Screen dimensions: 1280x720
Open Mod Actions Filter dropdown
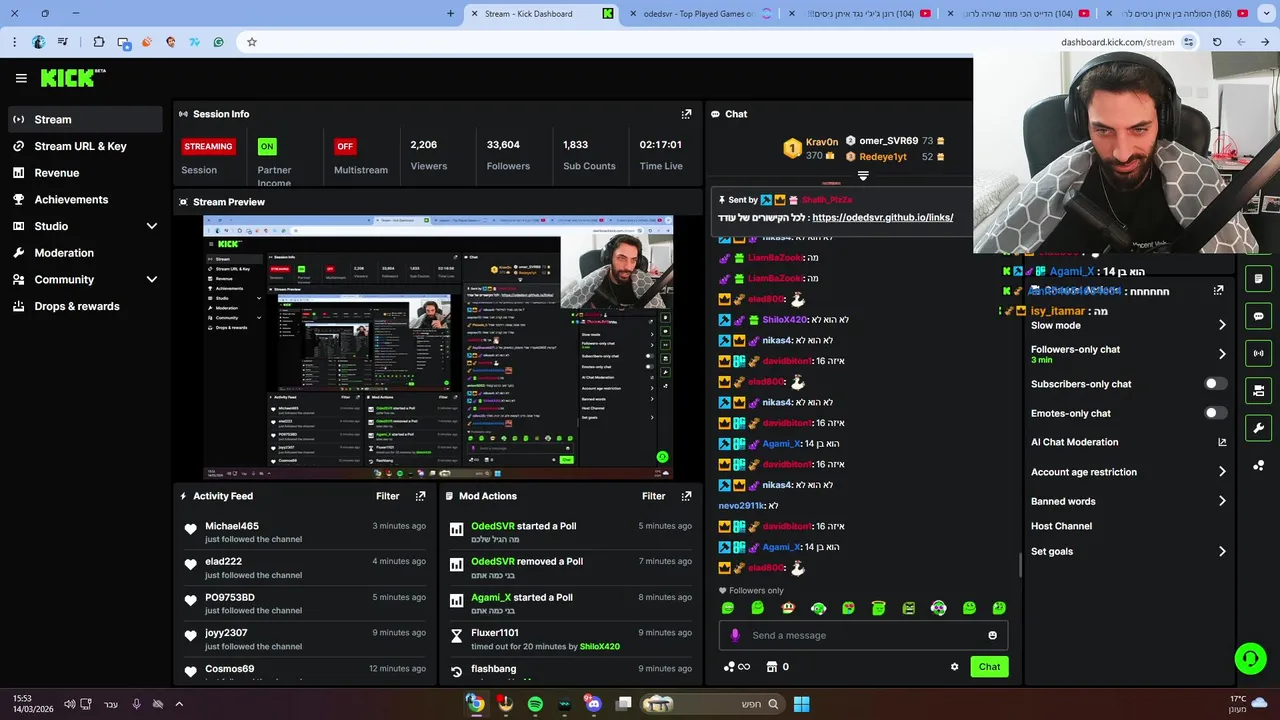pos(653,496)
